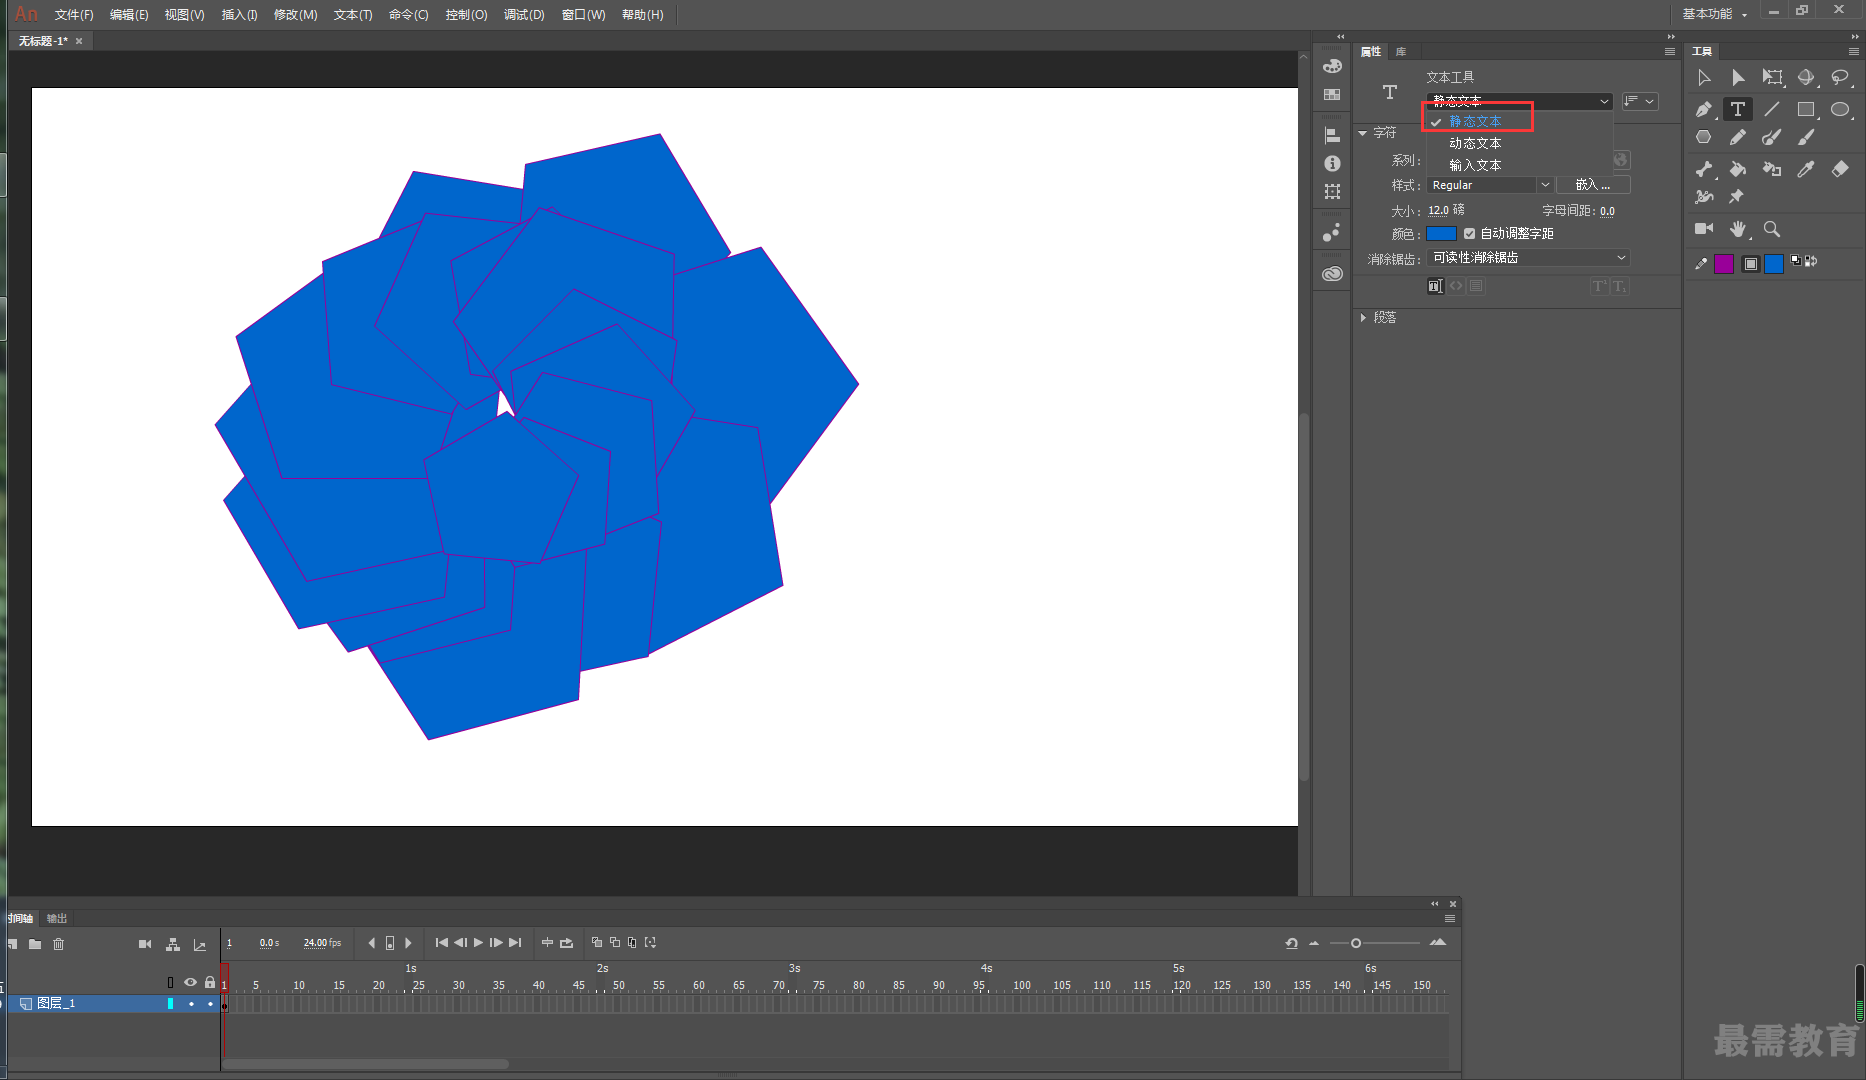Open the Info panel icon
This screenshot has width=1866, height=1080.
1332,163
